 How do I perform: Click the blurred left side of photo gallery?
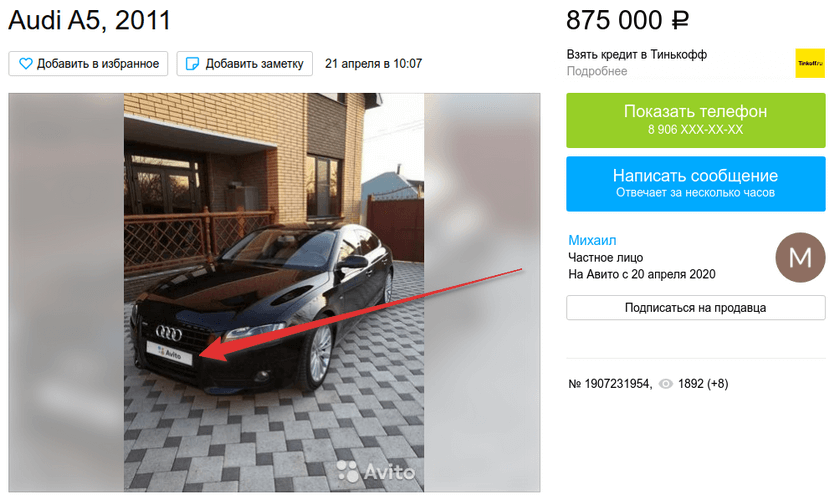point(66,293)
